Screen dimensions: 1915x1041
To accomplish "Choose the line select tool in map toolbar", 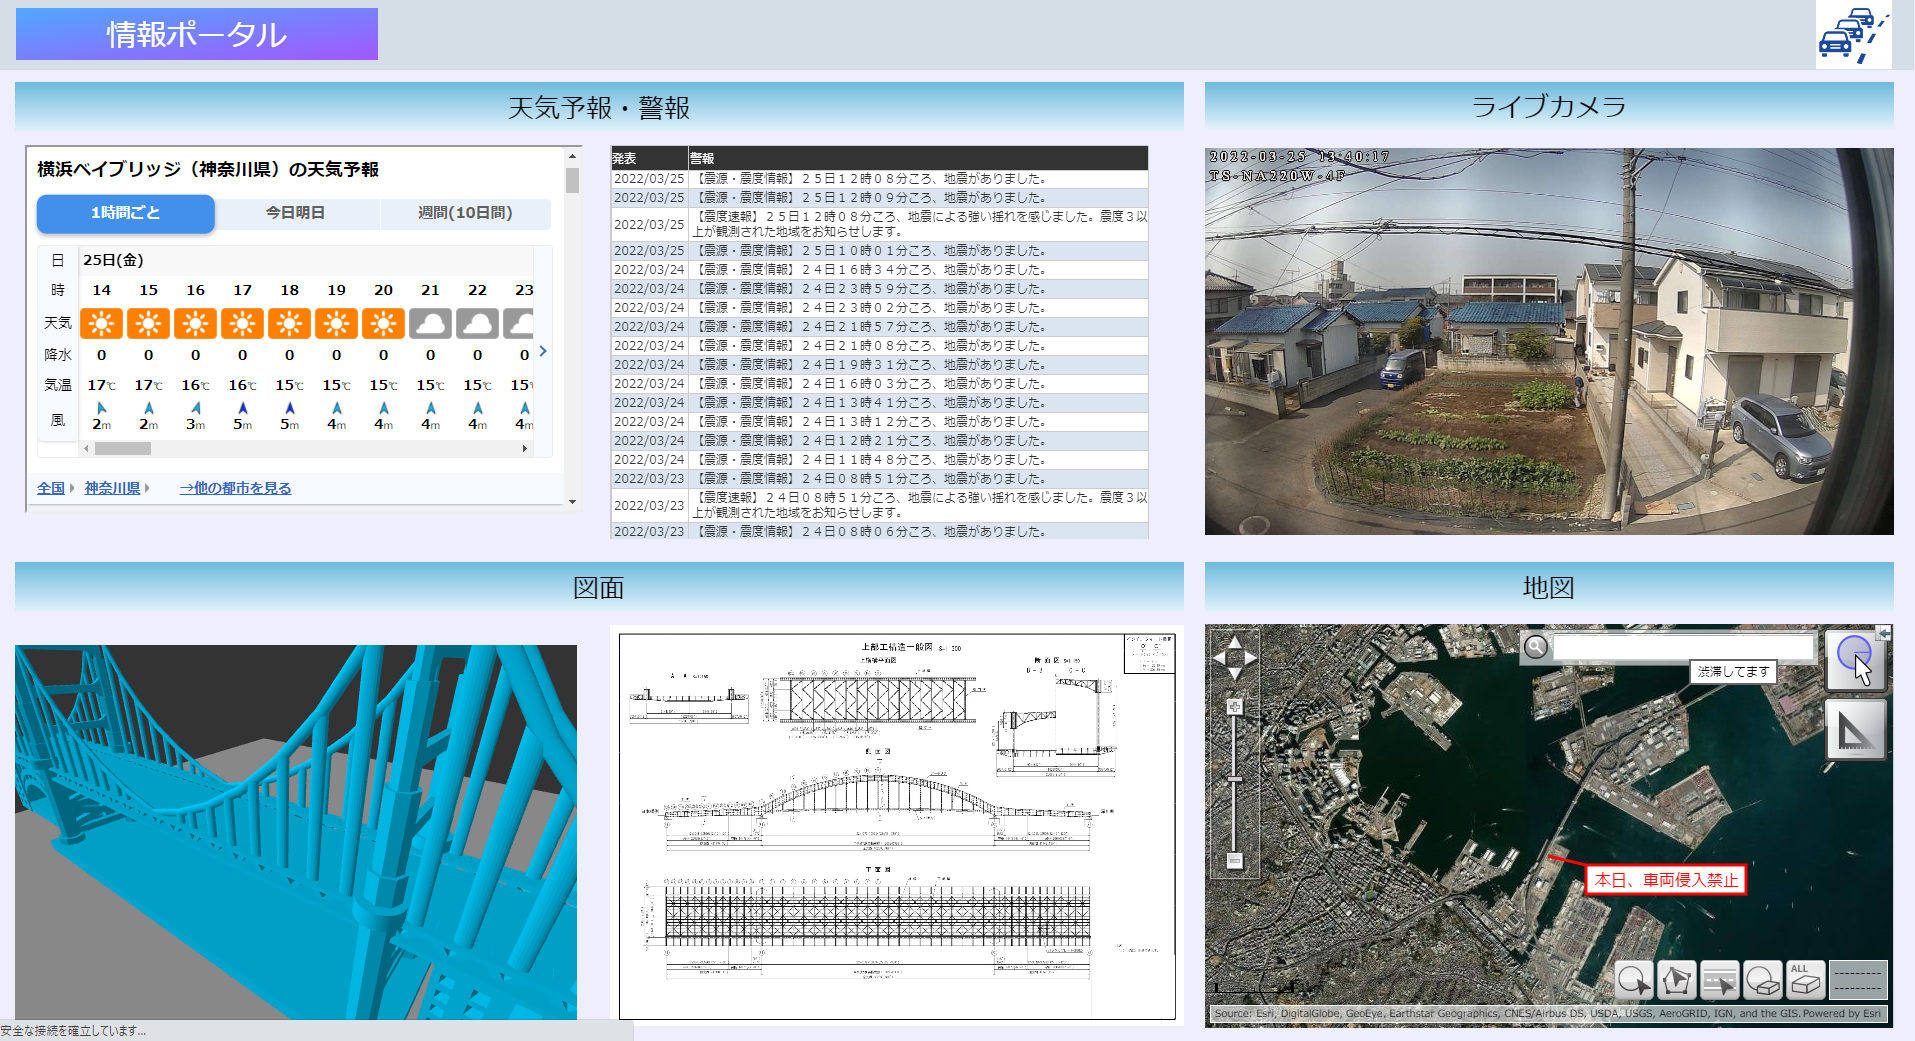I will point(1720,980).
